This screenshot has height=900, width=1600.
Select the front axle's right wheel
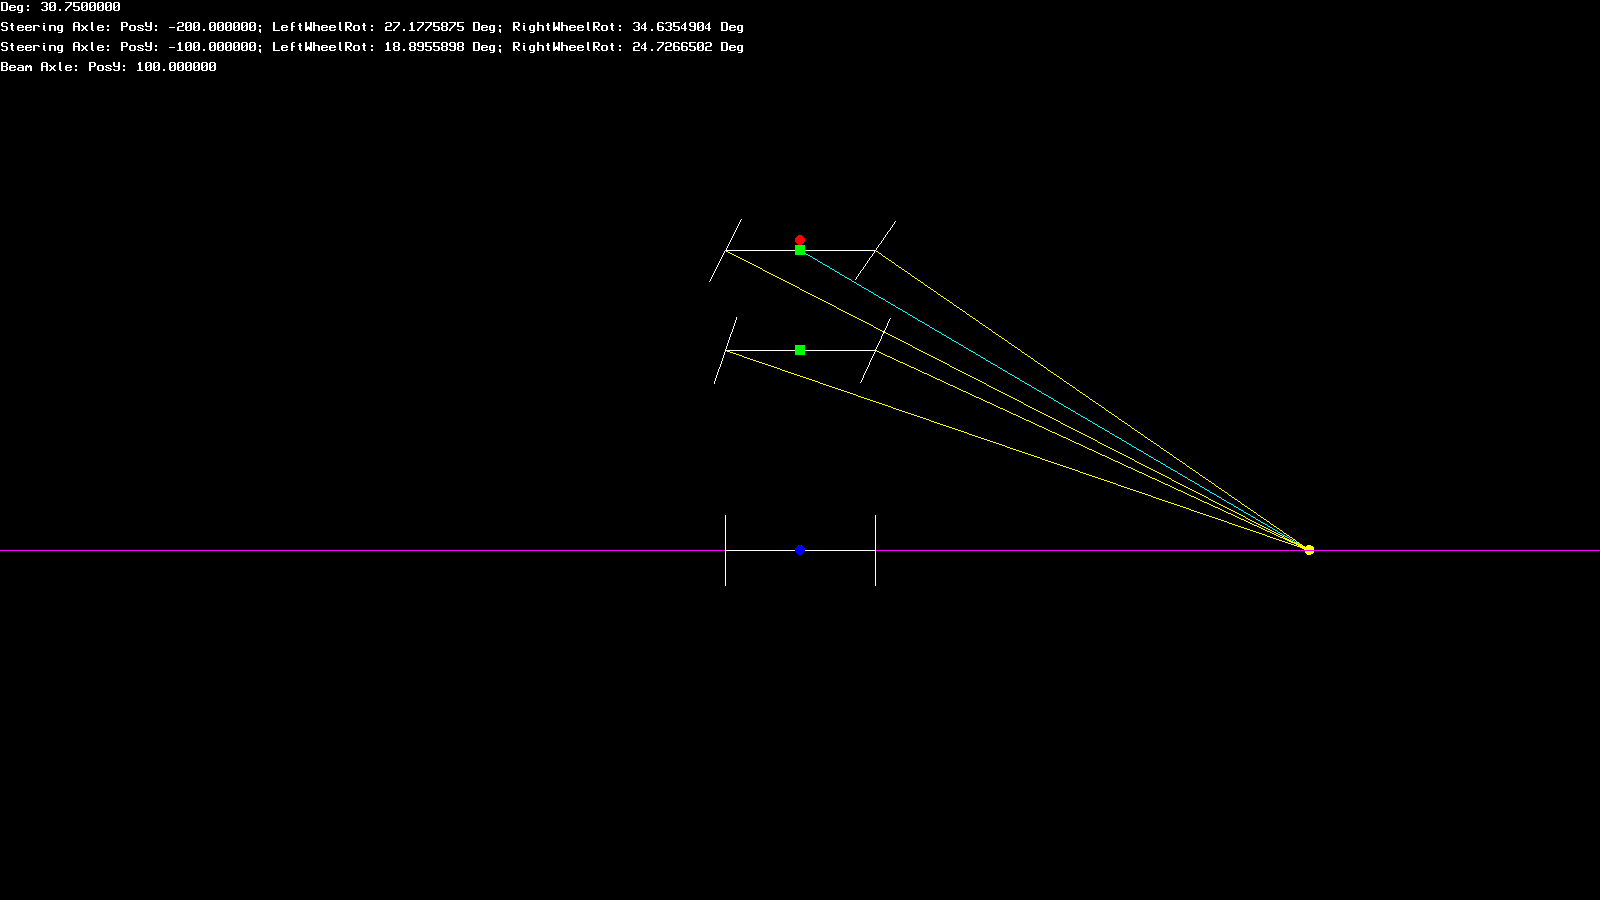tap(875, 251)
